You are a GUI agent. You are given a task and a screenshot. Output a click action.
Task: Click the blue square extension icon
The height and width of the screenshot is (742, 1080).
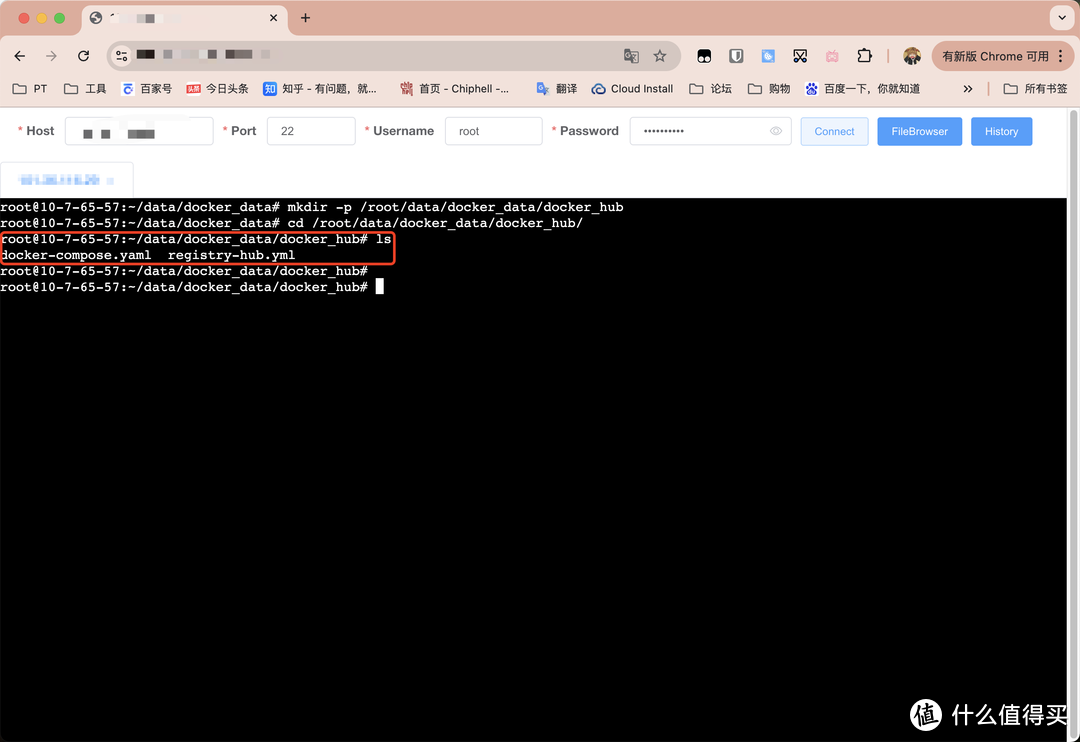[x=768, y=56]
